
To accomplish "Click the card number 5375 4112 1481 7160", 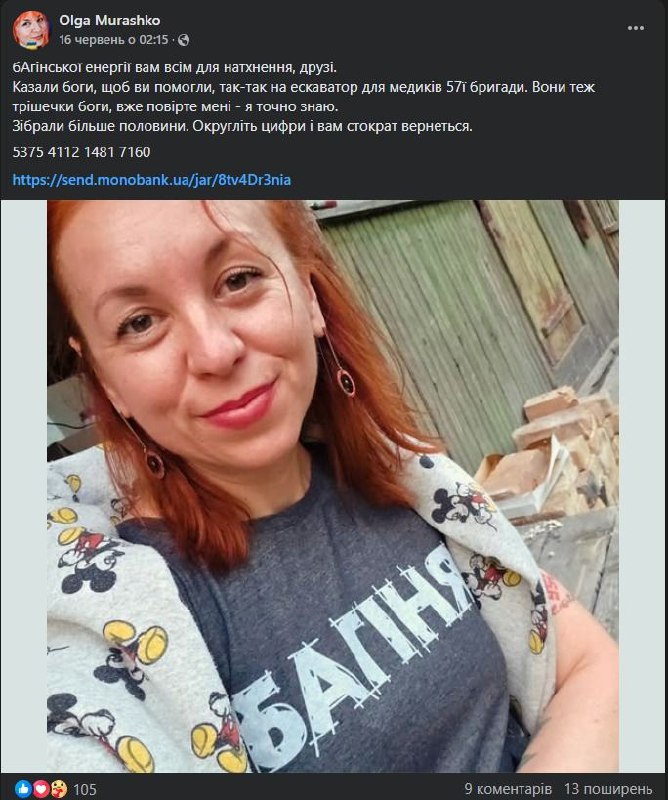I will click(82, 152).
